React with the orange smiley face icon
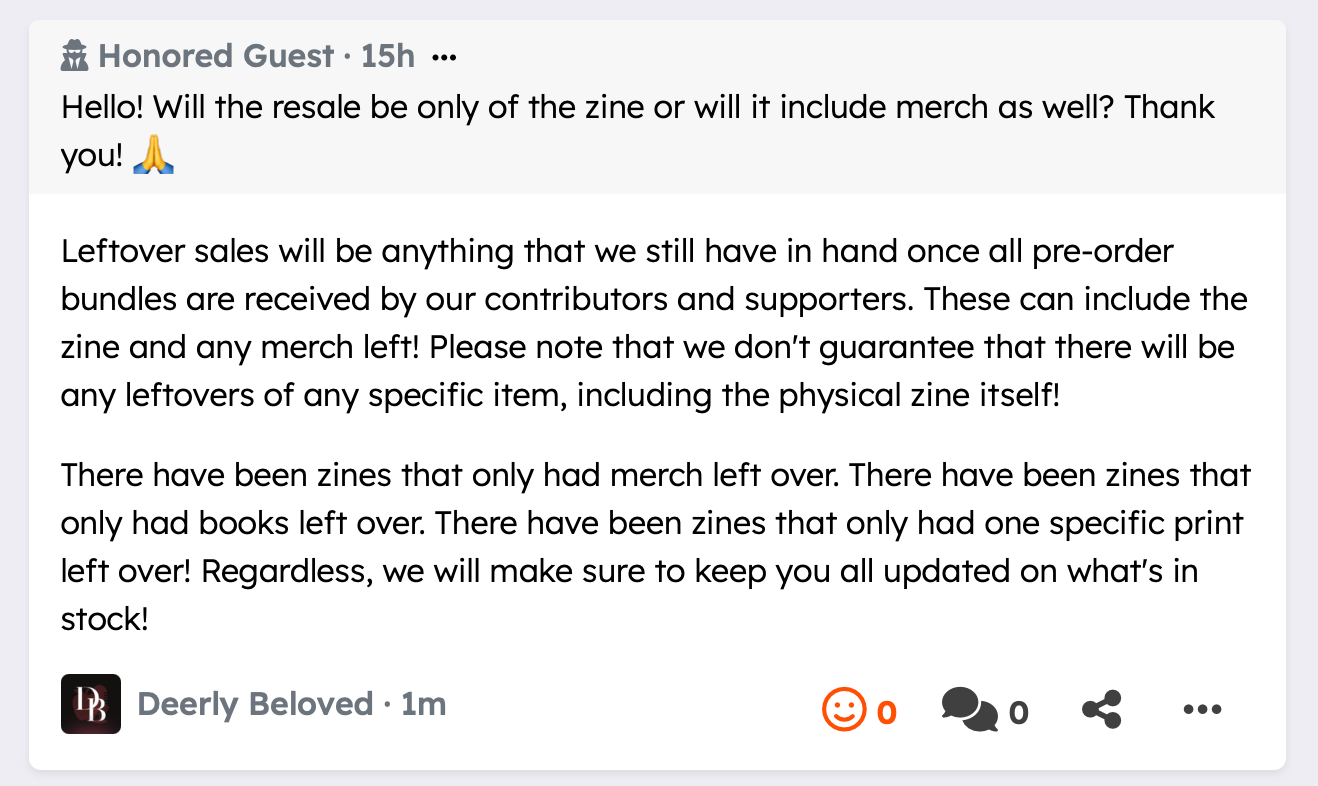 point(843,711)
